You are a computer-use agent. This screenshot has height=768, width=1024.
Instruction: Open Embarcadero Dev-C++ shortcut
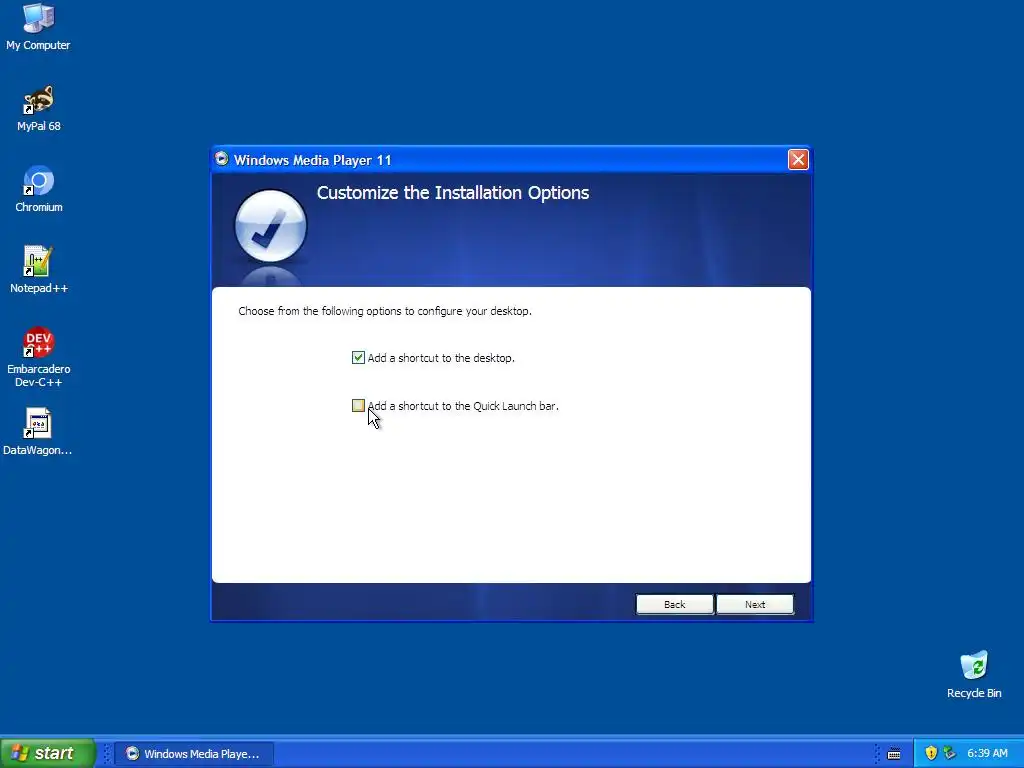click(39, 357)
